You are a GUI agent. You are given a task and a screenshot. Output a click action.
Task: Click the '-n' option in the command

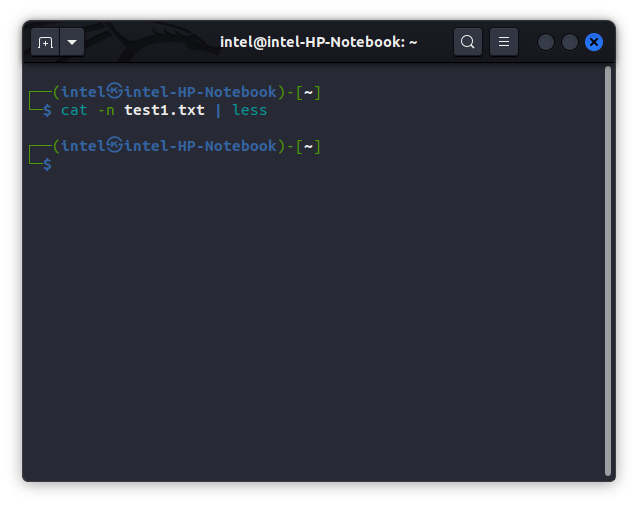tap(106, 110)
